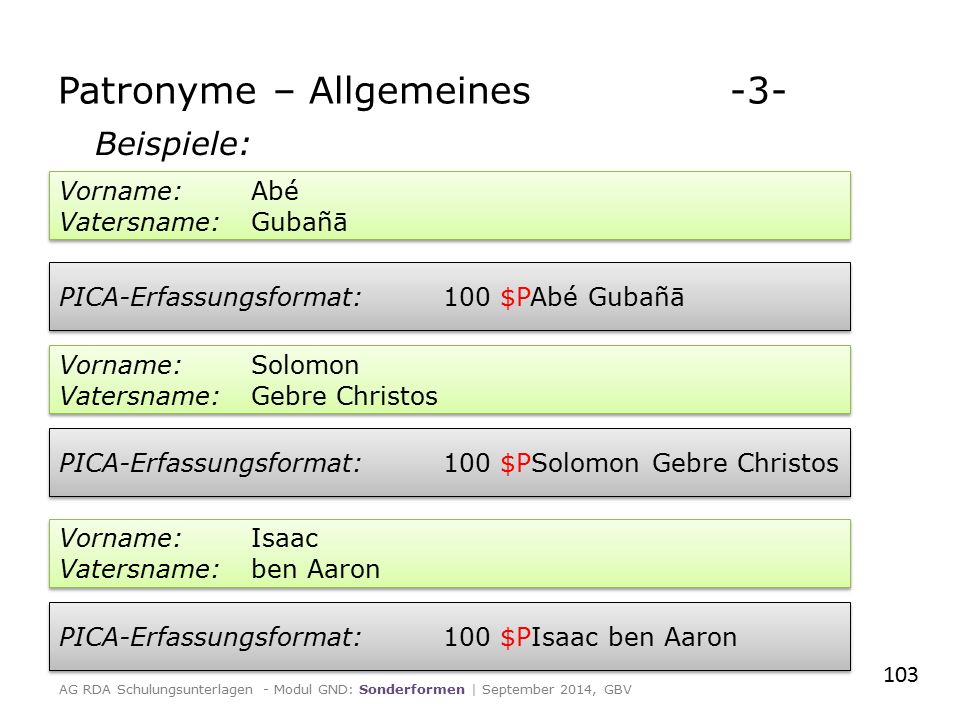Image resolution: width=960 pixels, height=720 pixels.
Task: Click the Beispiele: subheading
Action: [173, 144]
